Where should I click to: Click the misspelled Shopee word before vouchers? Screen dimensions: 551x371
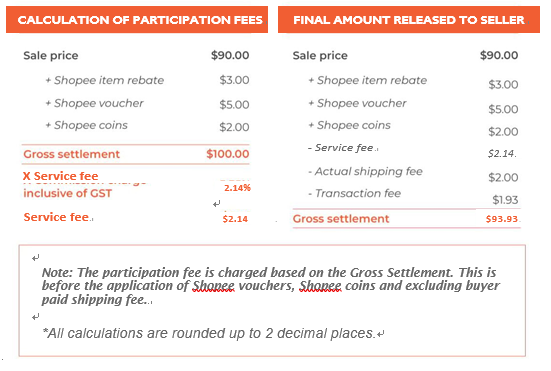213,286
